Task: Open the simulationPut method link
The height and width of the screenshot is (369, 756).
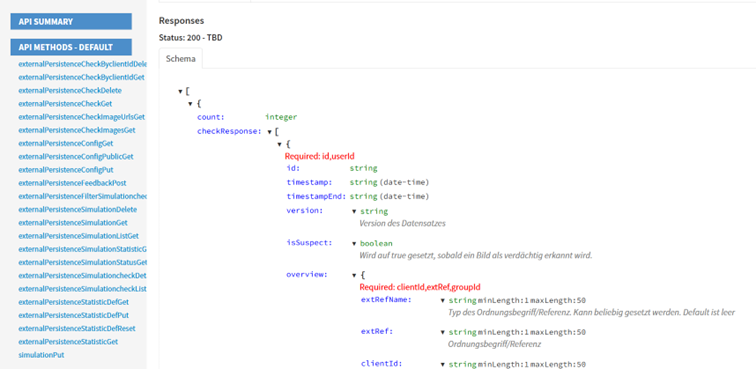Action: (41, 355)
